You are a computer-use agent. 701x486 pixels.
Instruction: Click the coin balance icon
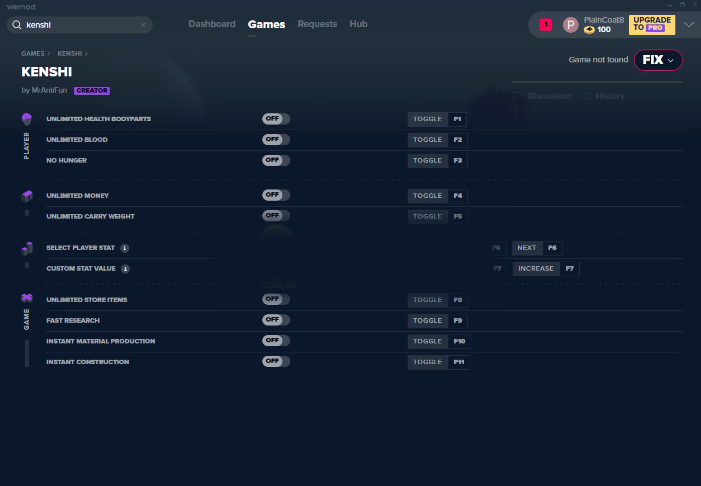[x=589, y=30]
